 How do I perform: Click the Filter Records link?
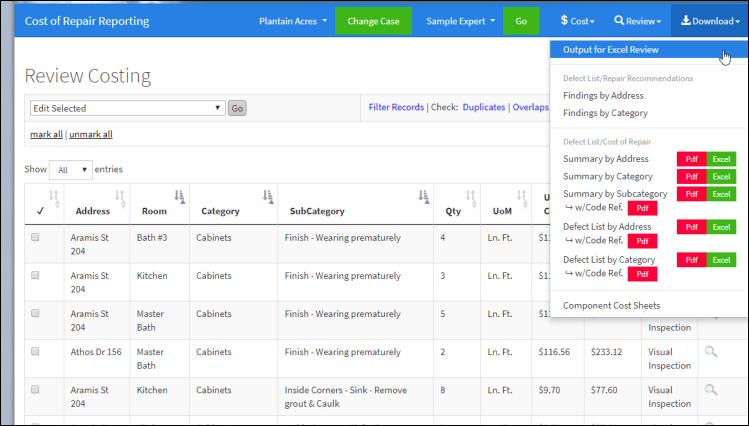click(396, 107)
